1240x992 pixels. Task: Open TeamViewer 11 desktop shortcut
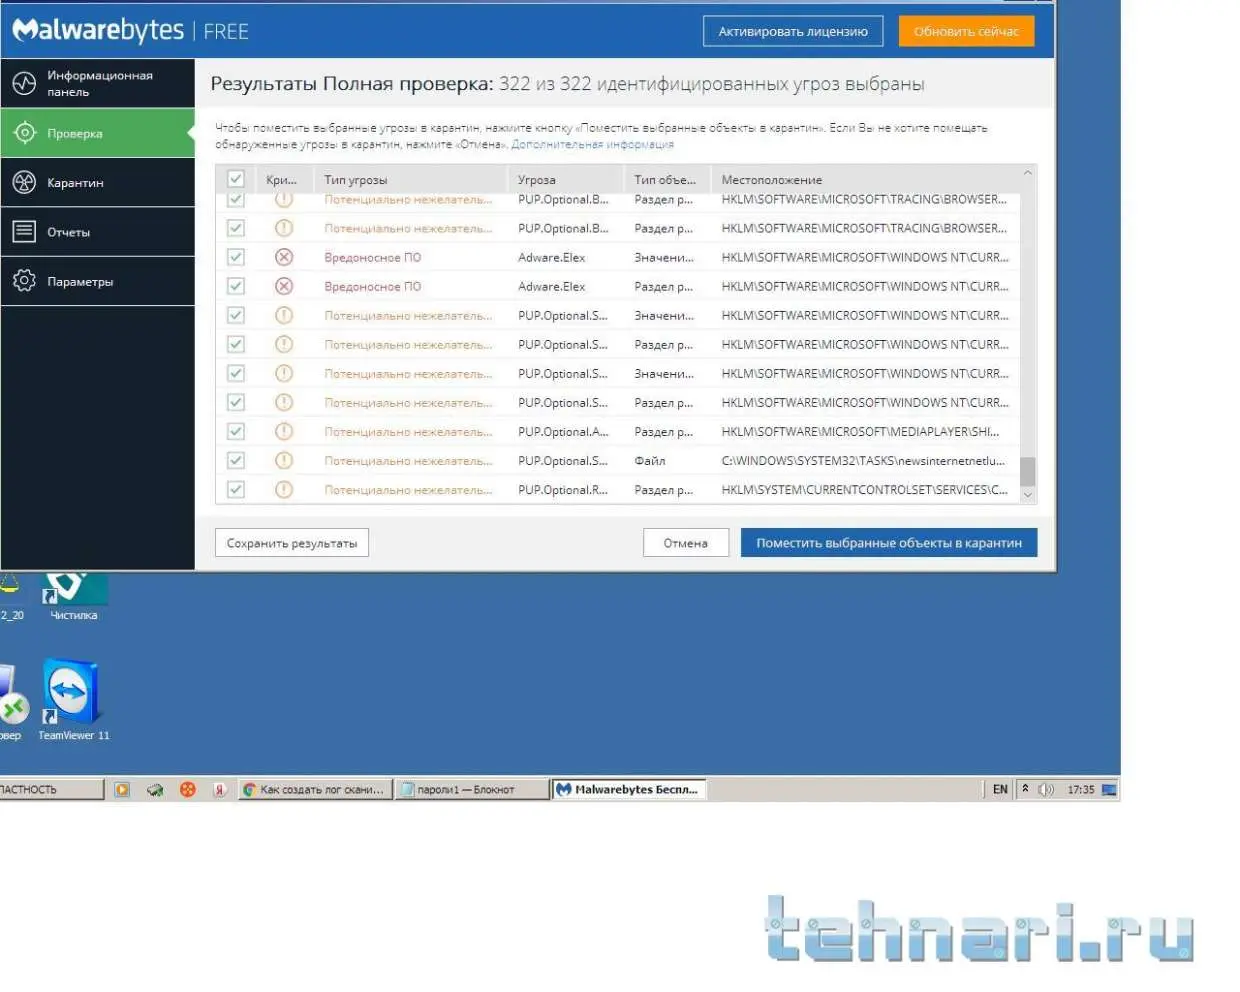coord(73,700)
